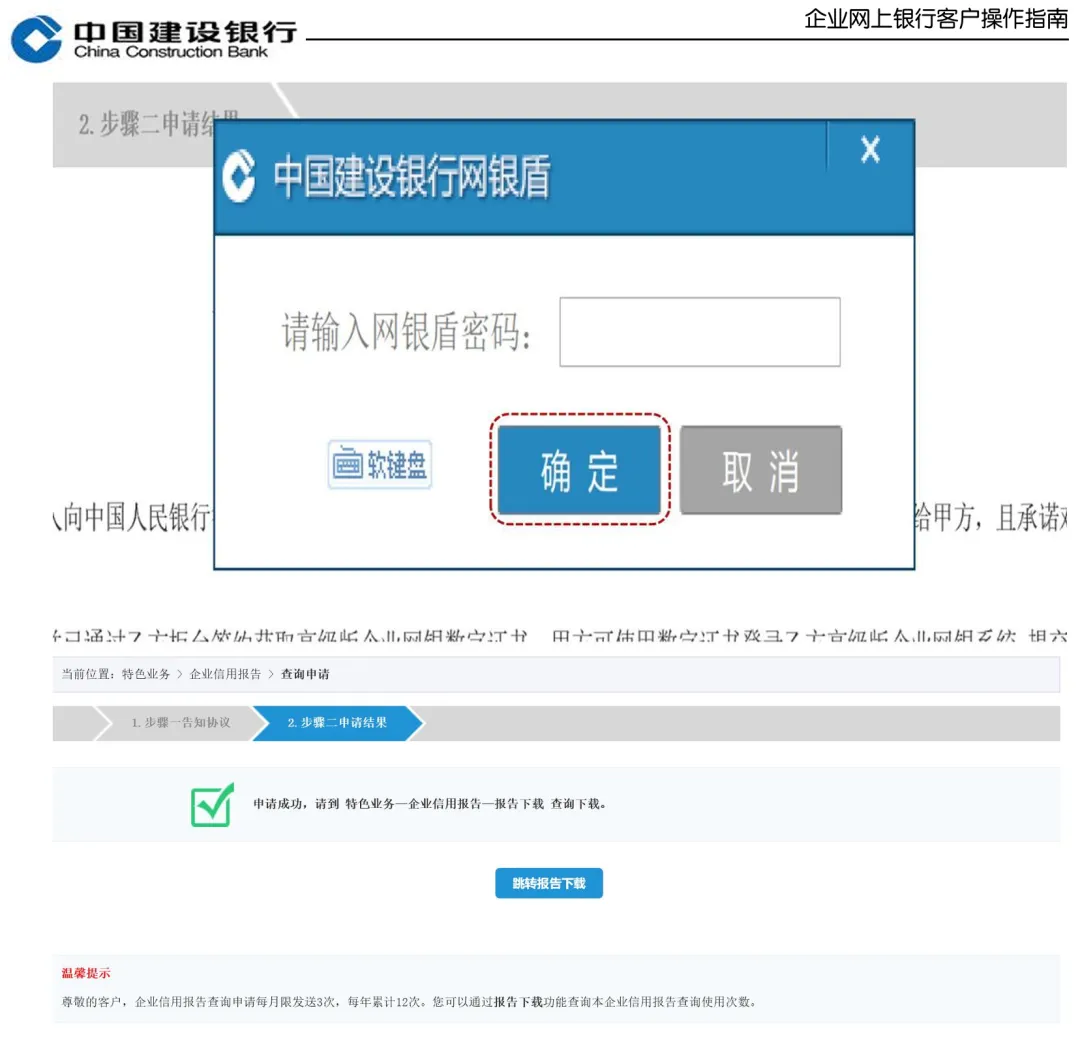Click the gray 2.步骤二申请 tab behind dialog
Screen dimensions: 1080x1037
pyautogui.click(x=158, y=124)
